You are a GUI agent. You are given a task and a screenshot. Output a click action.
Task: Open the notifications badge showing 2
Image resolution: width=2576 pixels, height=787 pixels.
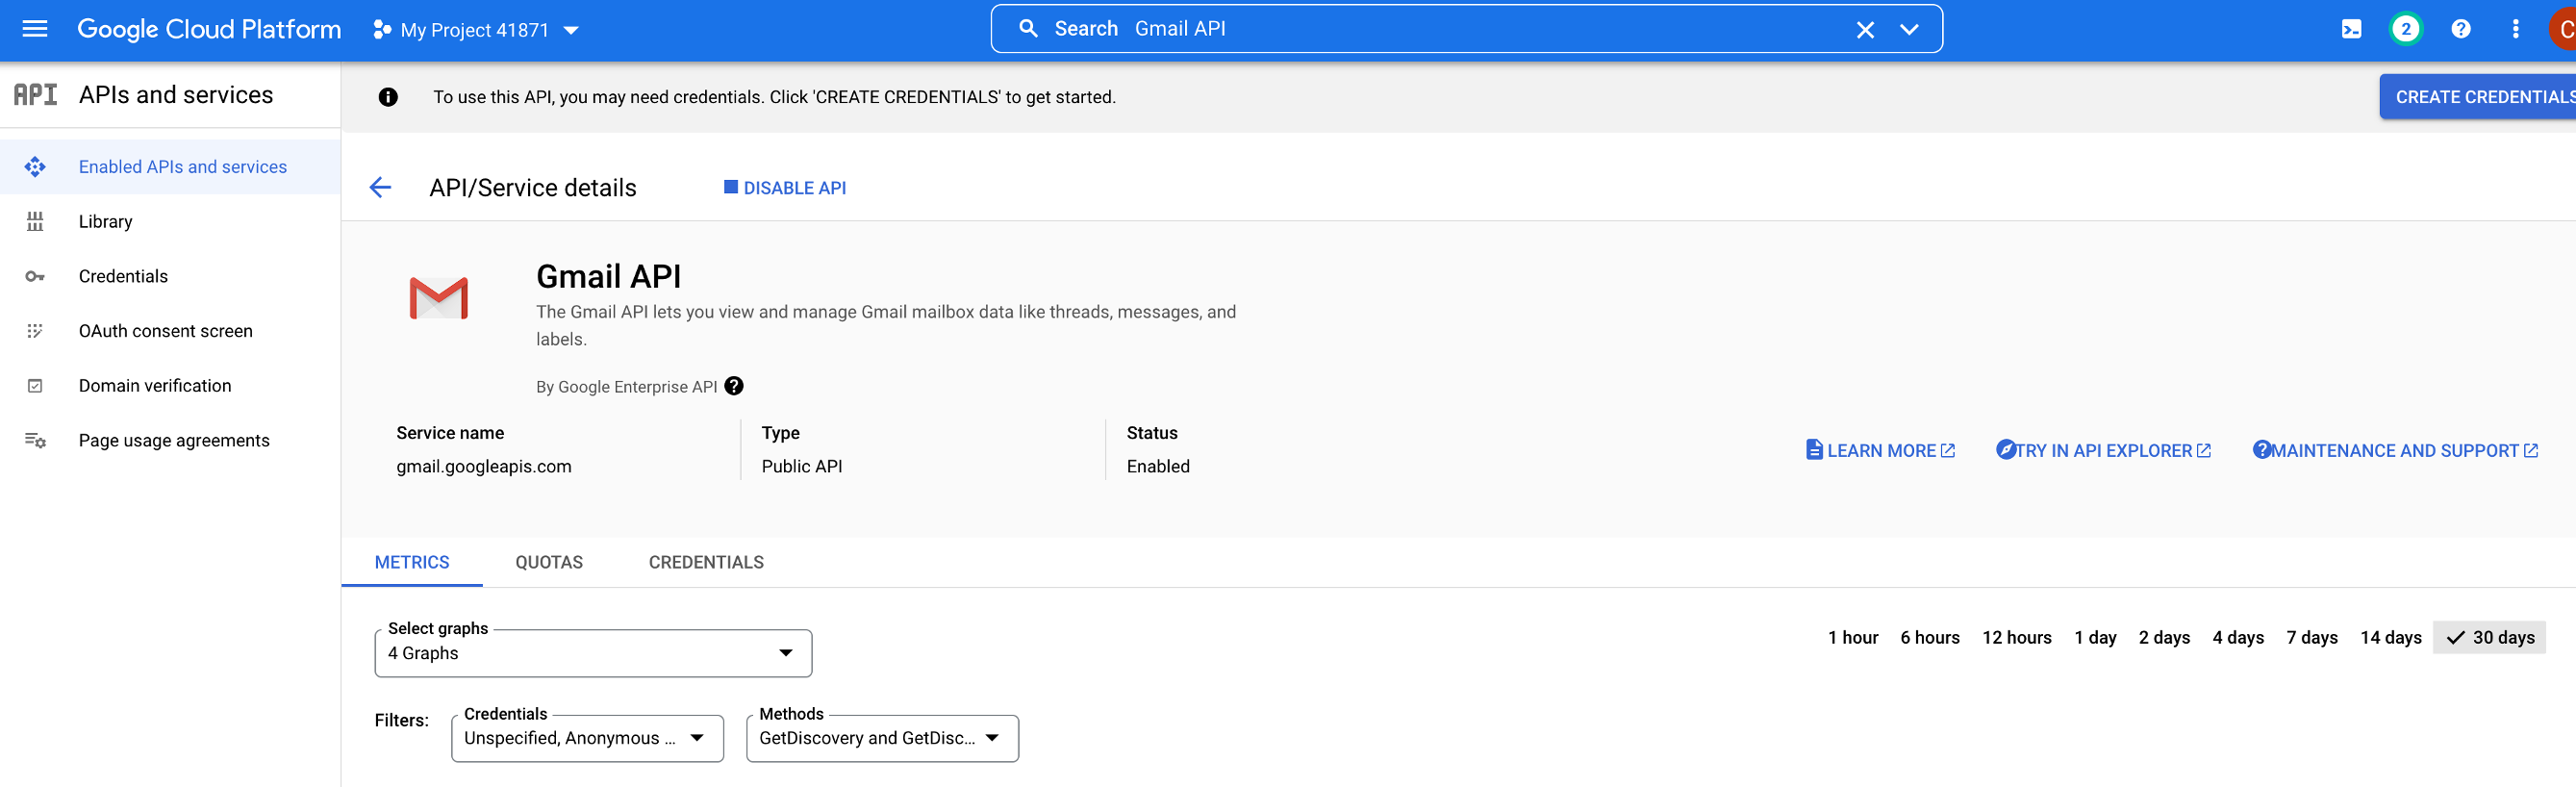tap(2406, 29)
